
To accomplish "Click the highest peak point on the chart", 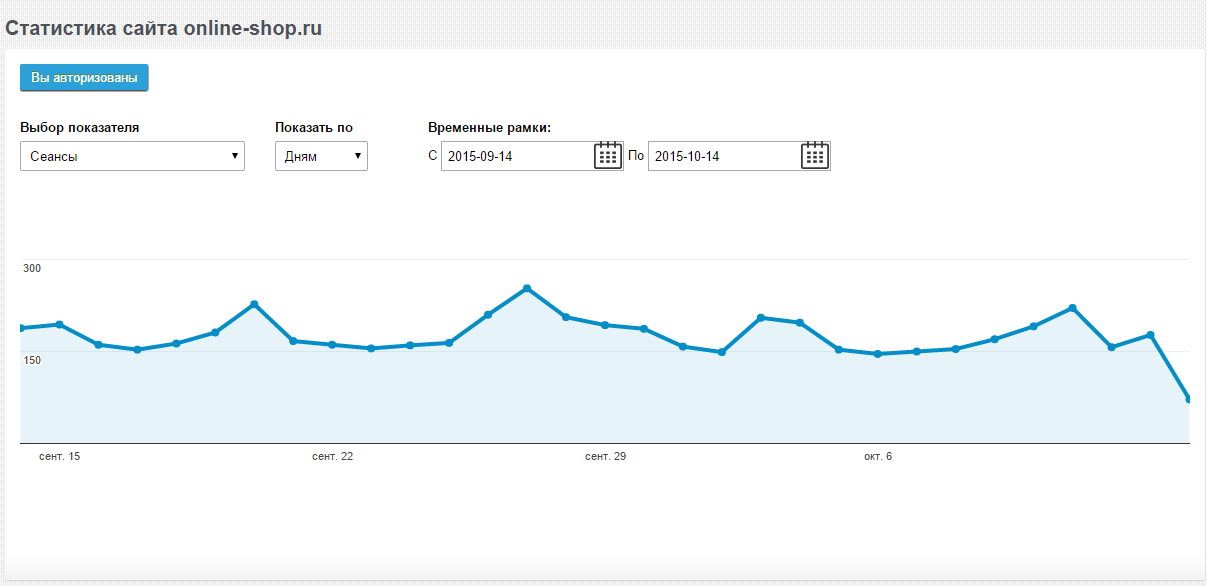I will (x=527, y=288).
